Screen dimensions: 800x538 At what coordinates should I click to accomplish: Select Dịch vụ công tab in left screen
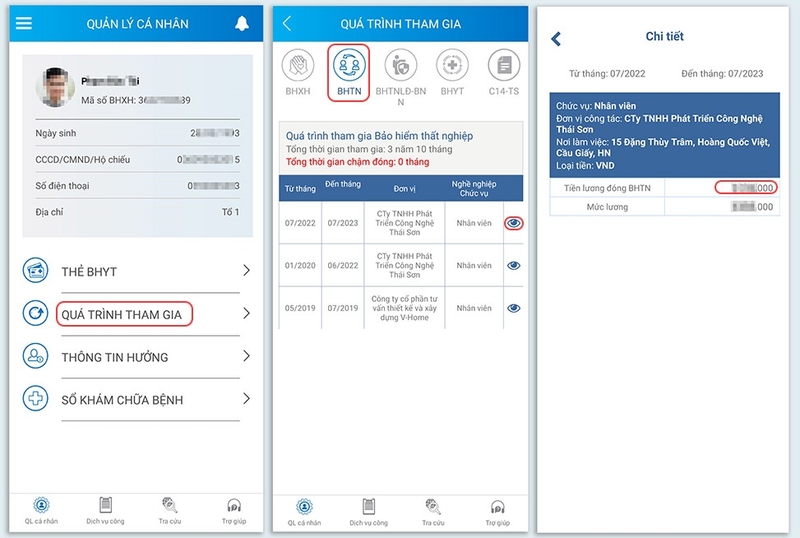click(105, 511)
